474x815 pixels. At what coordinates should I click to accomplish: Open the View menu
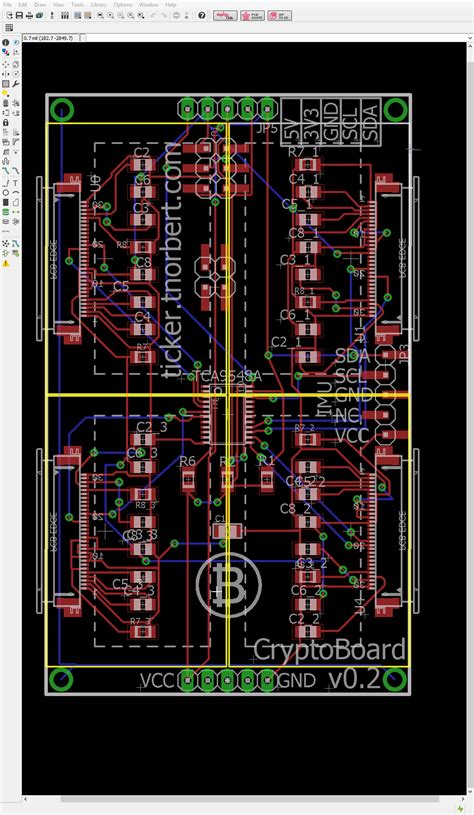[x=58, y=5]
